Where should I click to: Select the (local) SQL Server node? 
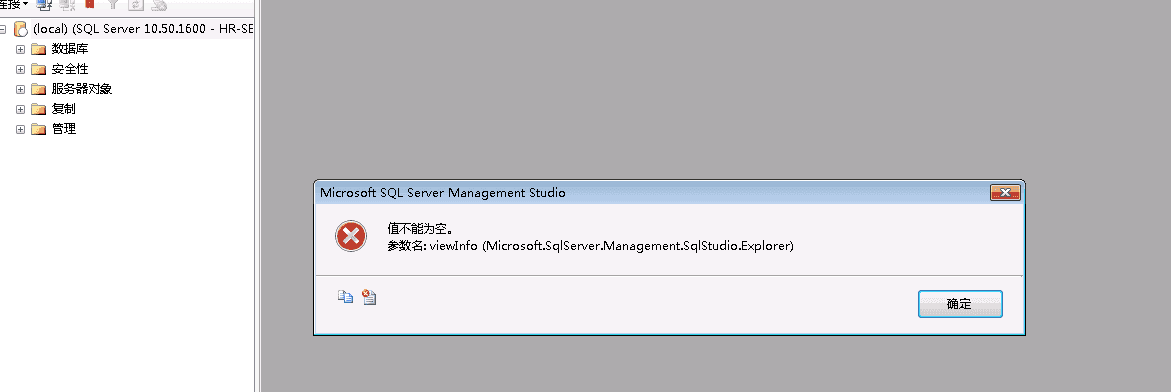coord(143,29)
